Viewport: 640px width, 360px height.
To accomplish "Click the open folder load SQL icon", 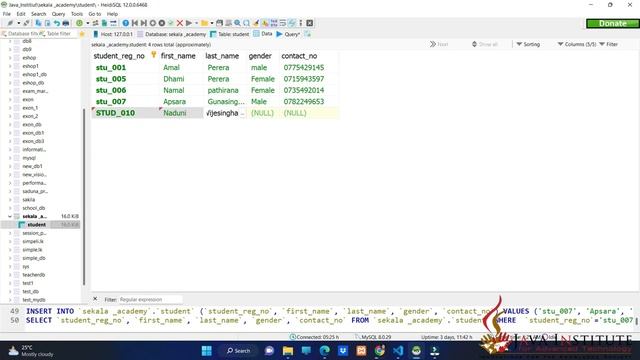I will 204,23.
